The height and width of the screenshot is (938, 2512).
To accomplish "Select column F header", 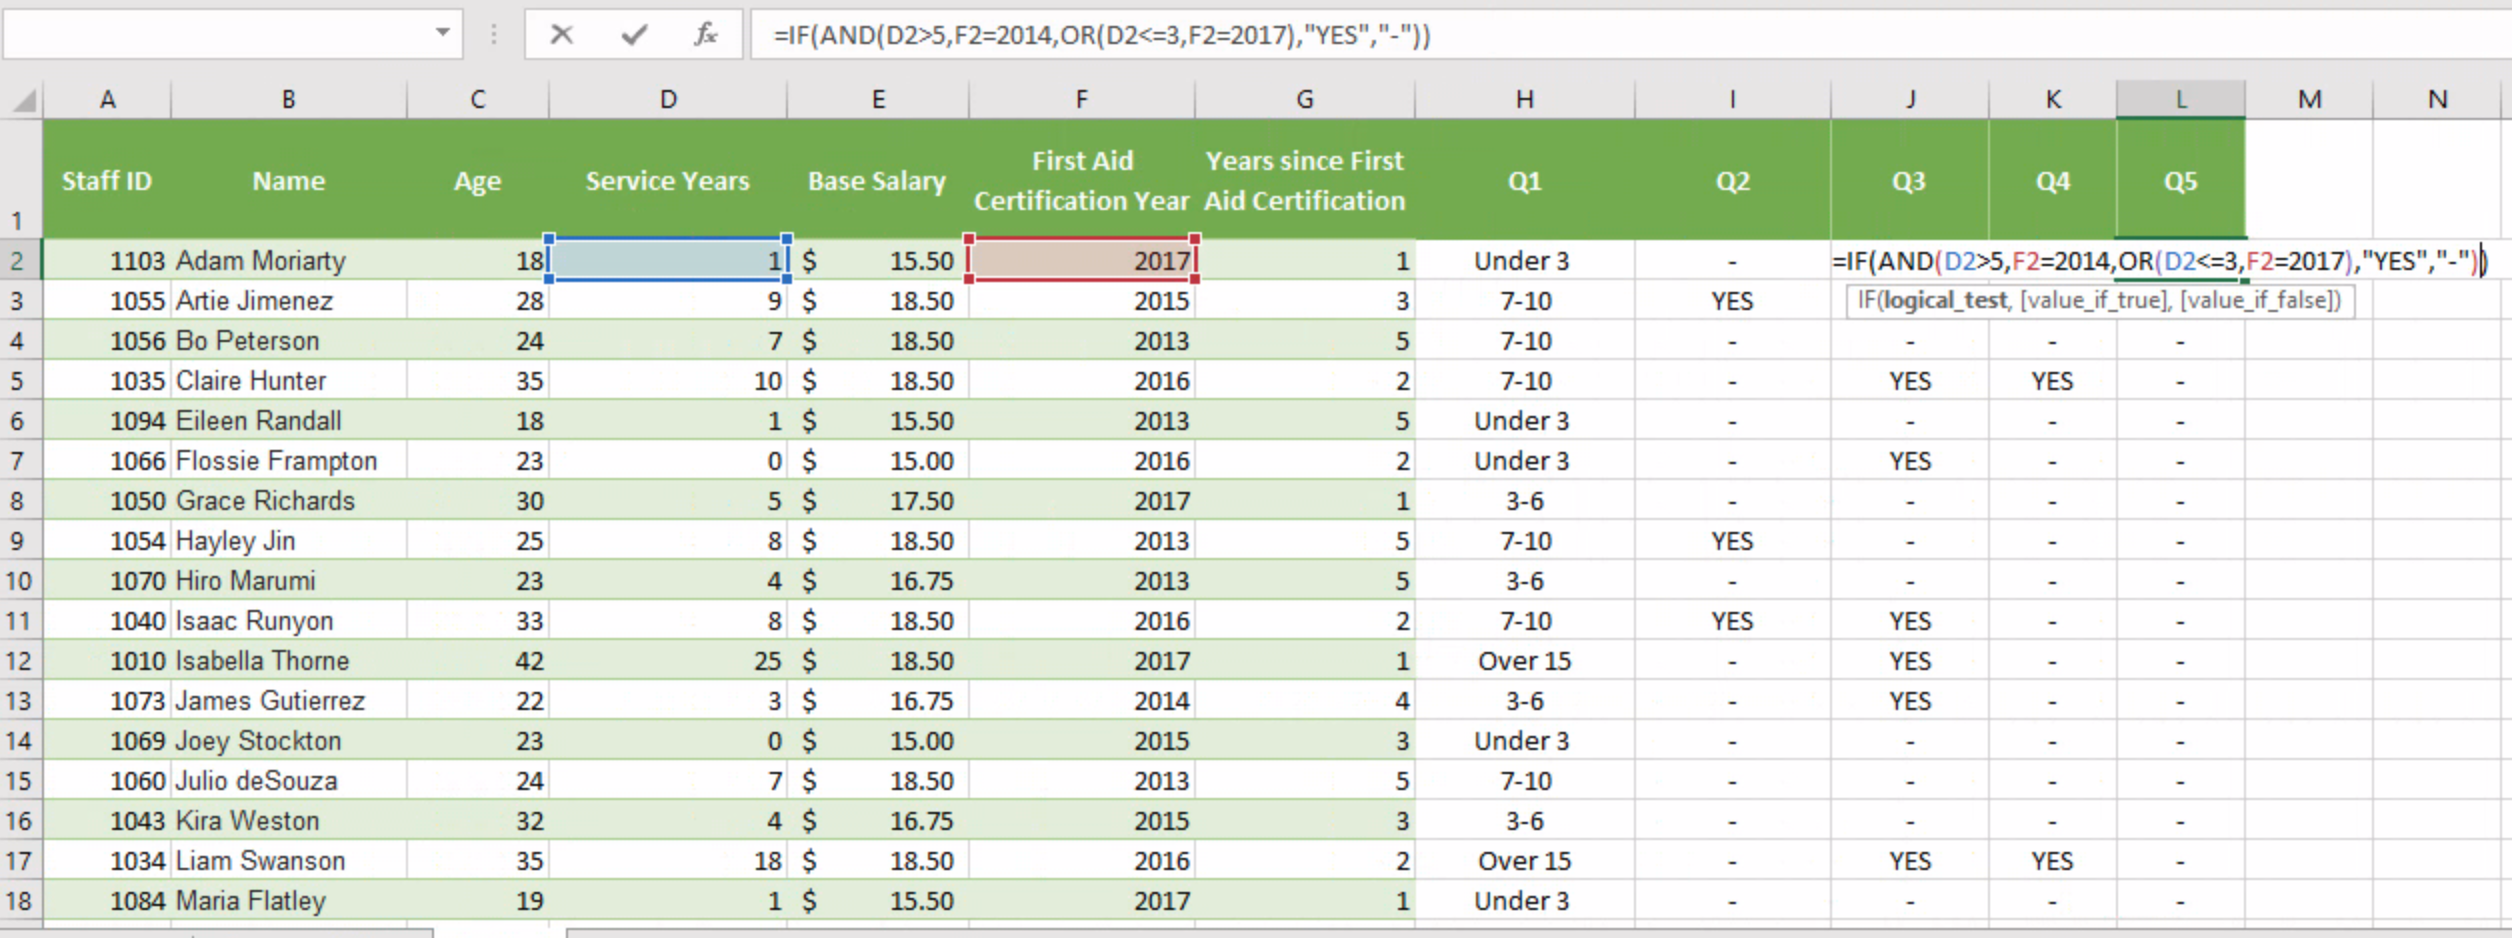I will 1081,99.
